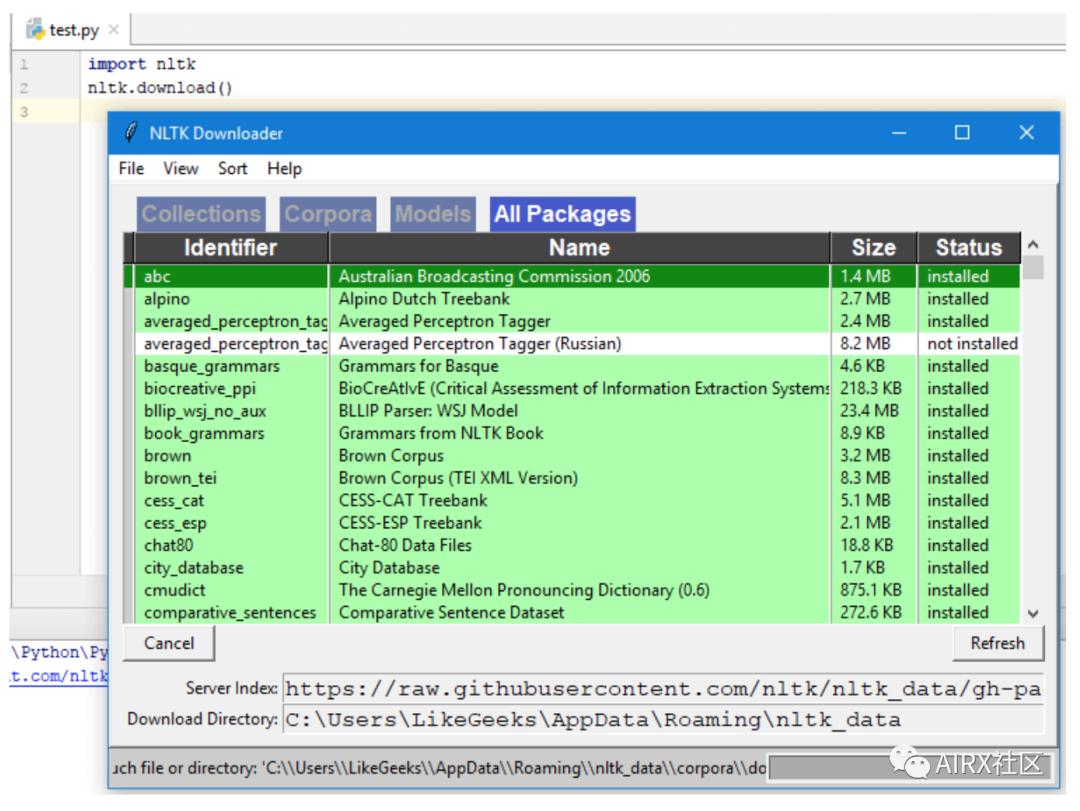Open the File menu
Screen dimensions: 1080x811
[x=131, y=169]
